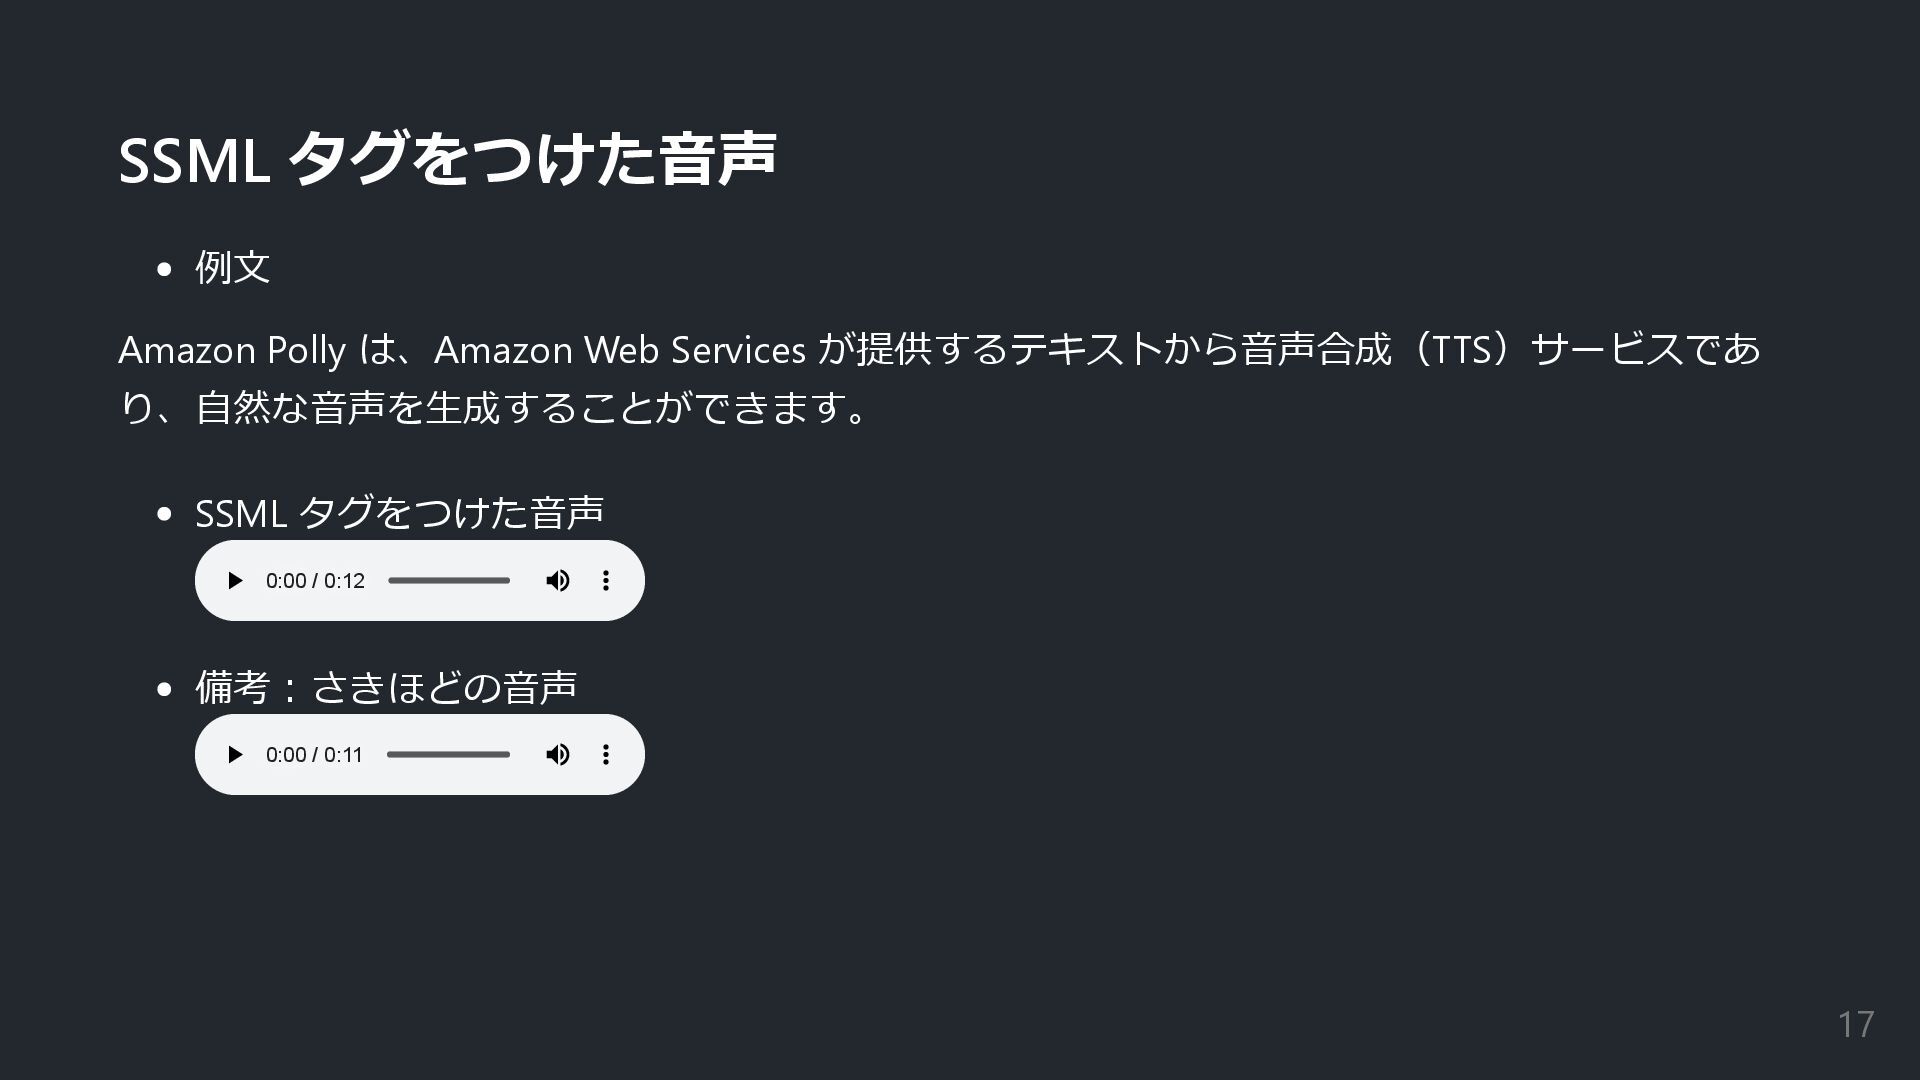Mute the 0:12 audio player volume

558,581
